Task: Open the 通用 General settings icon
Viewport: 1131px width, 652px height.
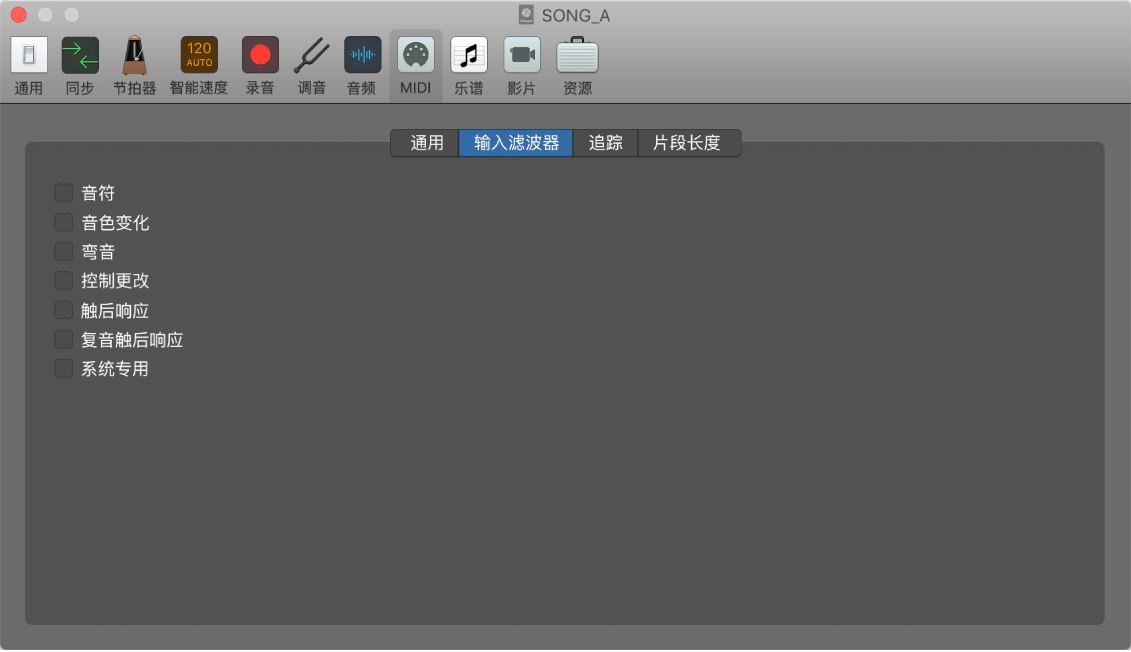Action: coord(29,55)
